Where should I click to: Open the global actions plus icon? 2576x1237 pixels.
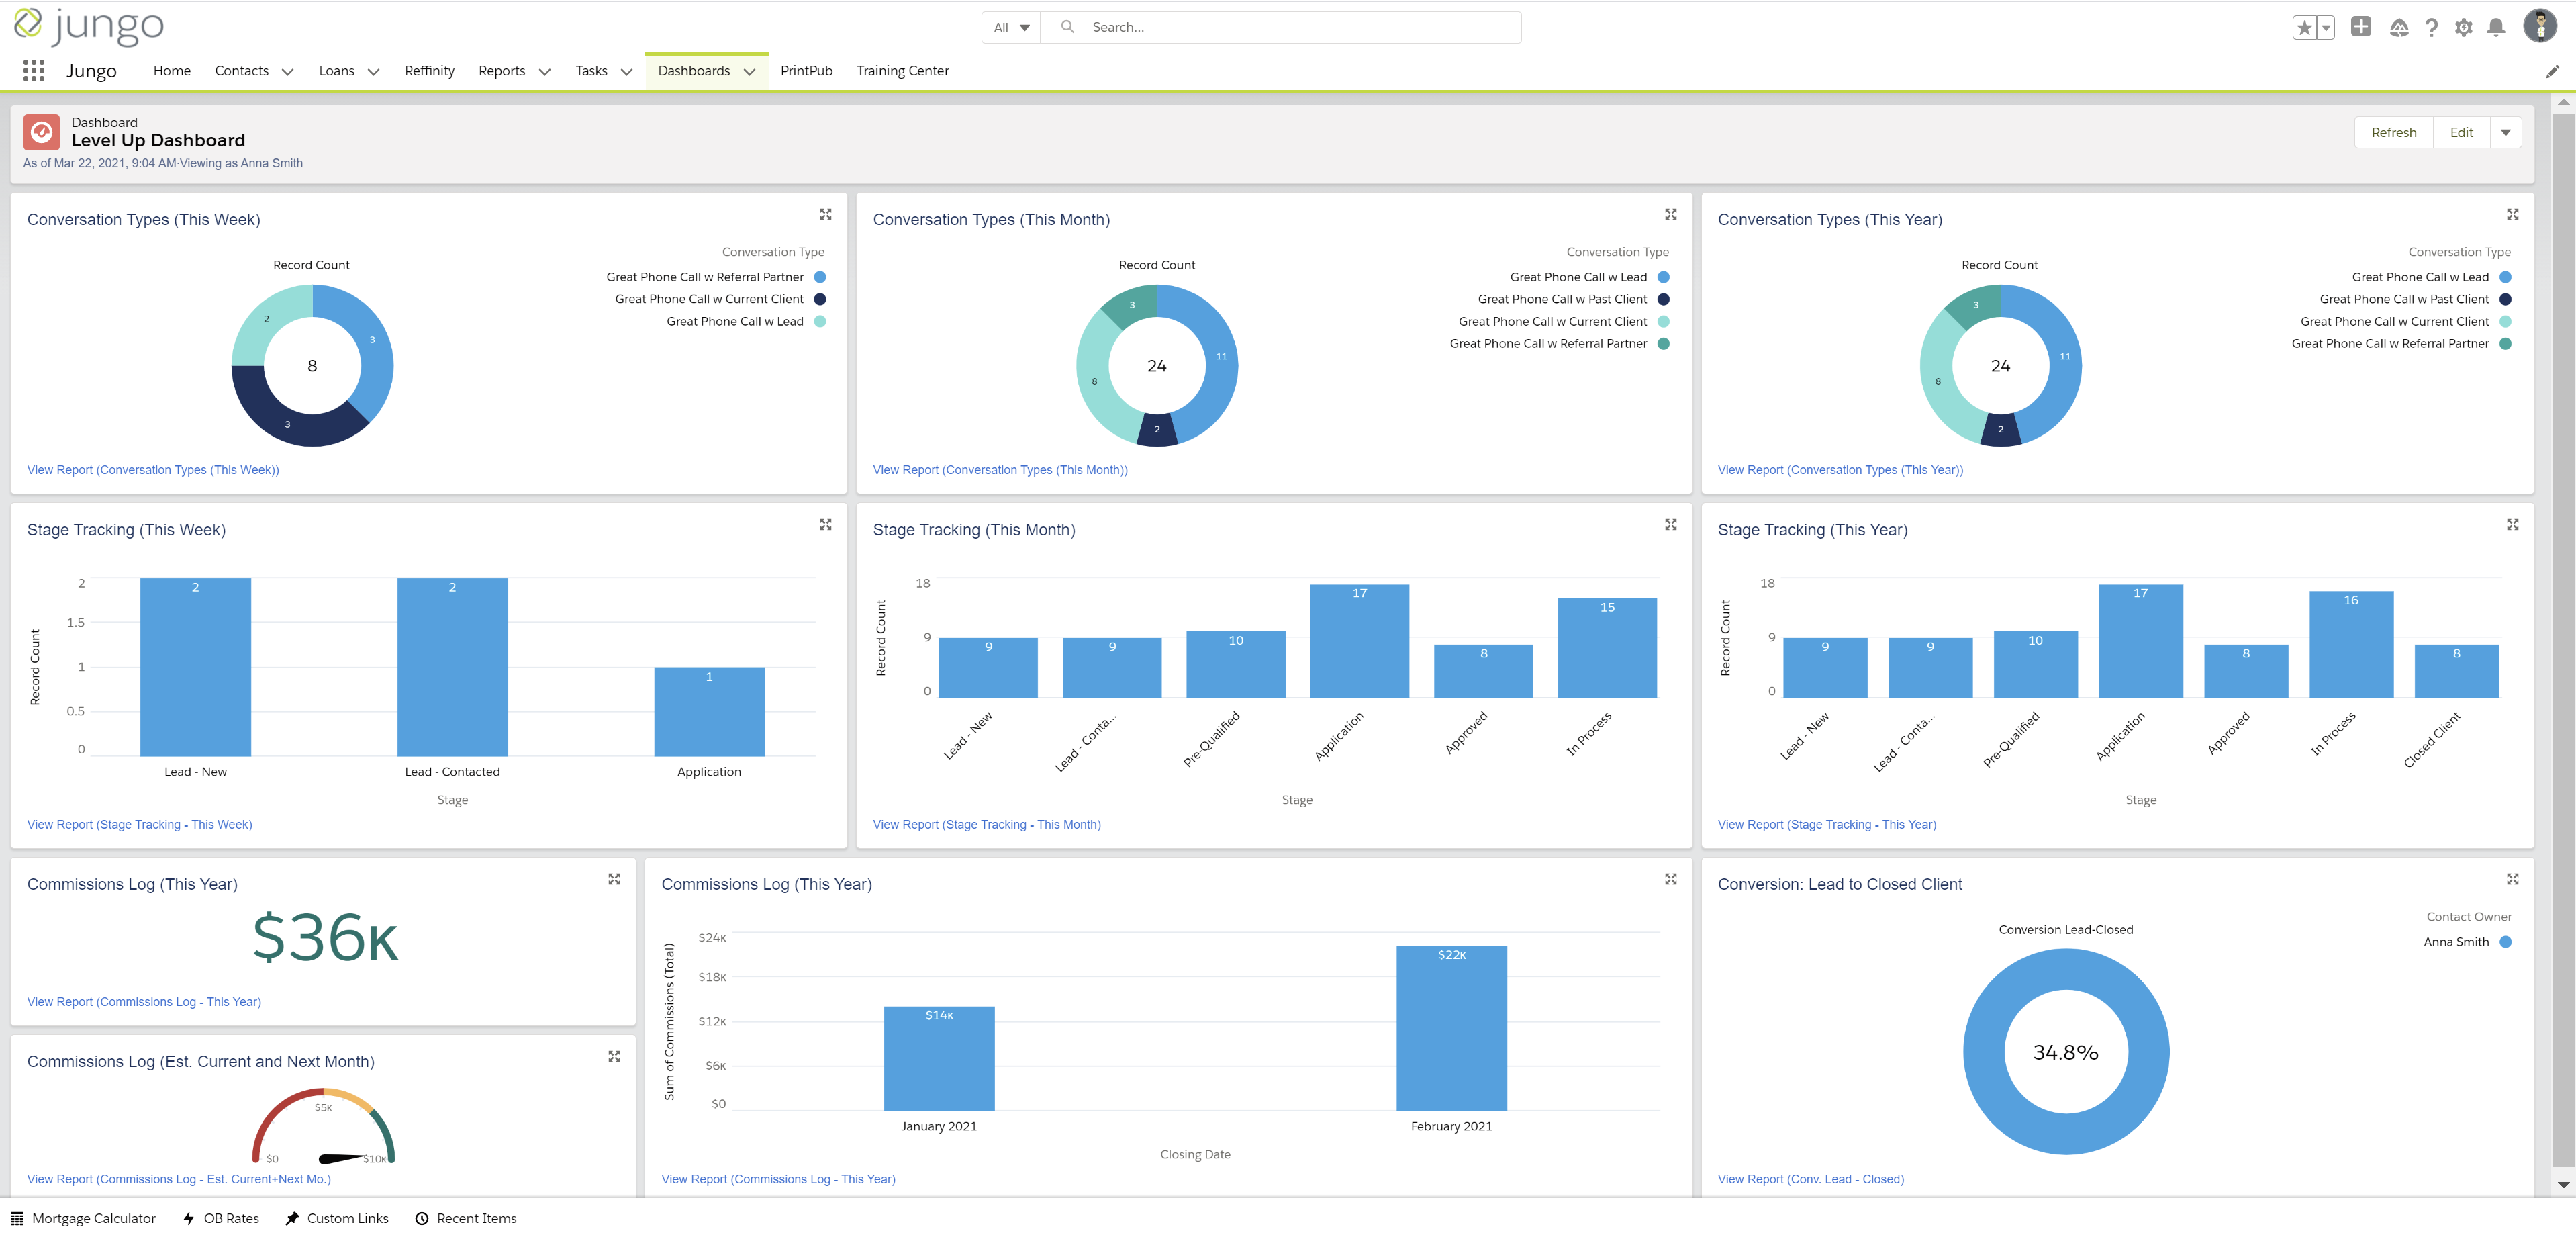pyautogui.click(x=2360, y=27)
